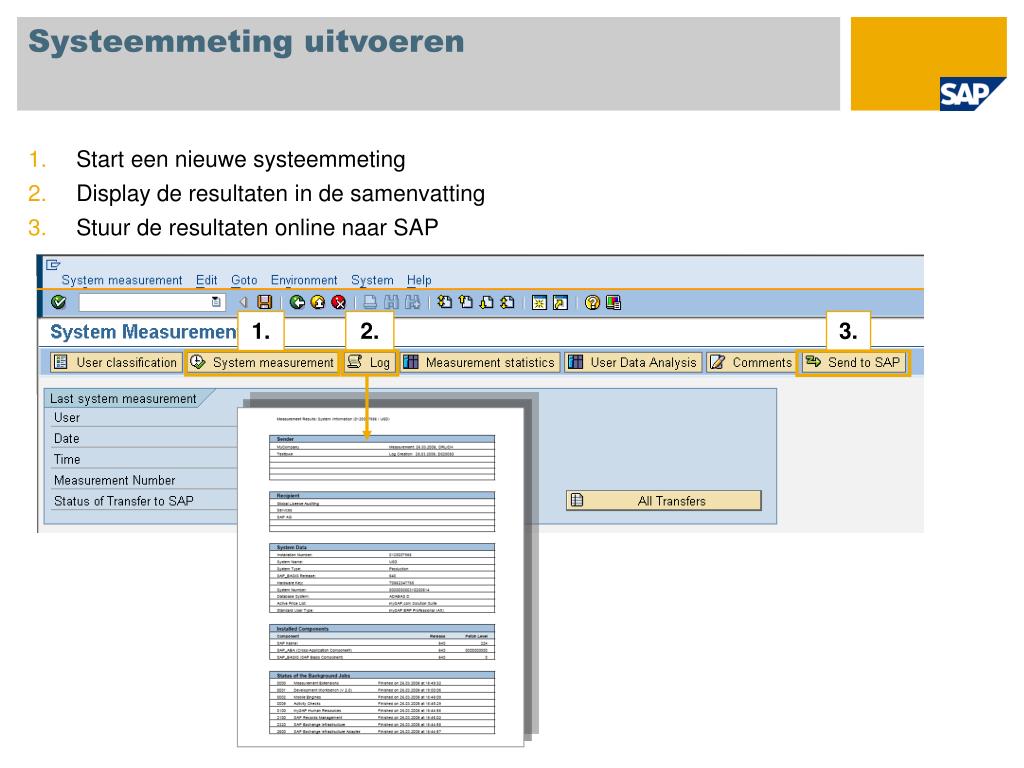Click the Send to SAP button
The height and width of the screenshot is (768, 1024).
coord(853,362)
